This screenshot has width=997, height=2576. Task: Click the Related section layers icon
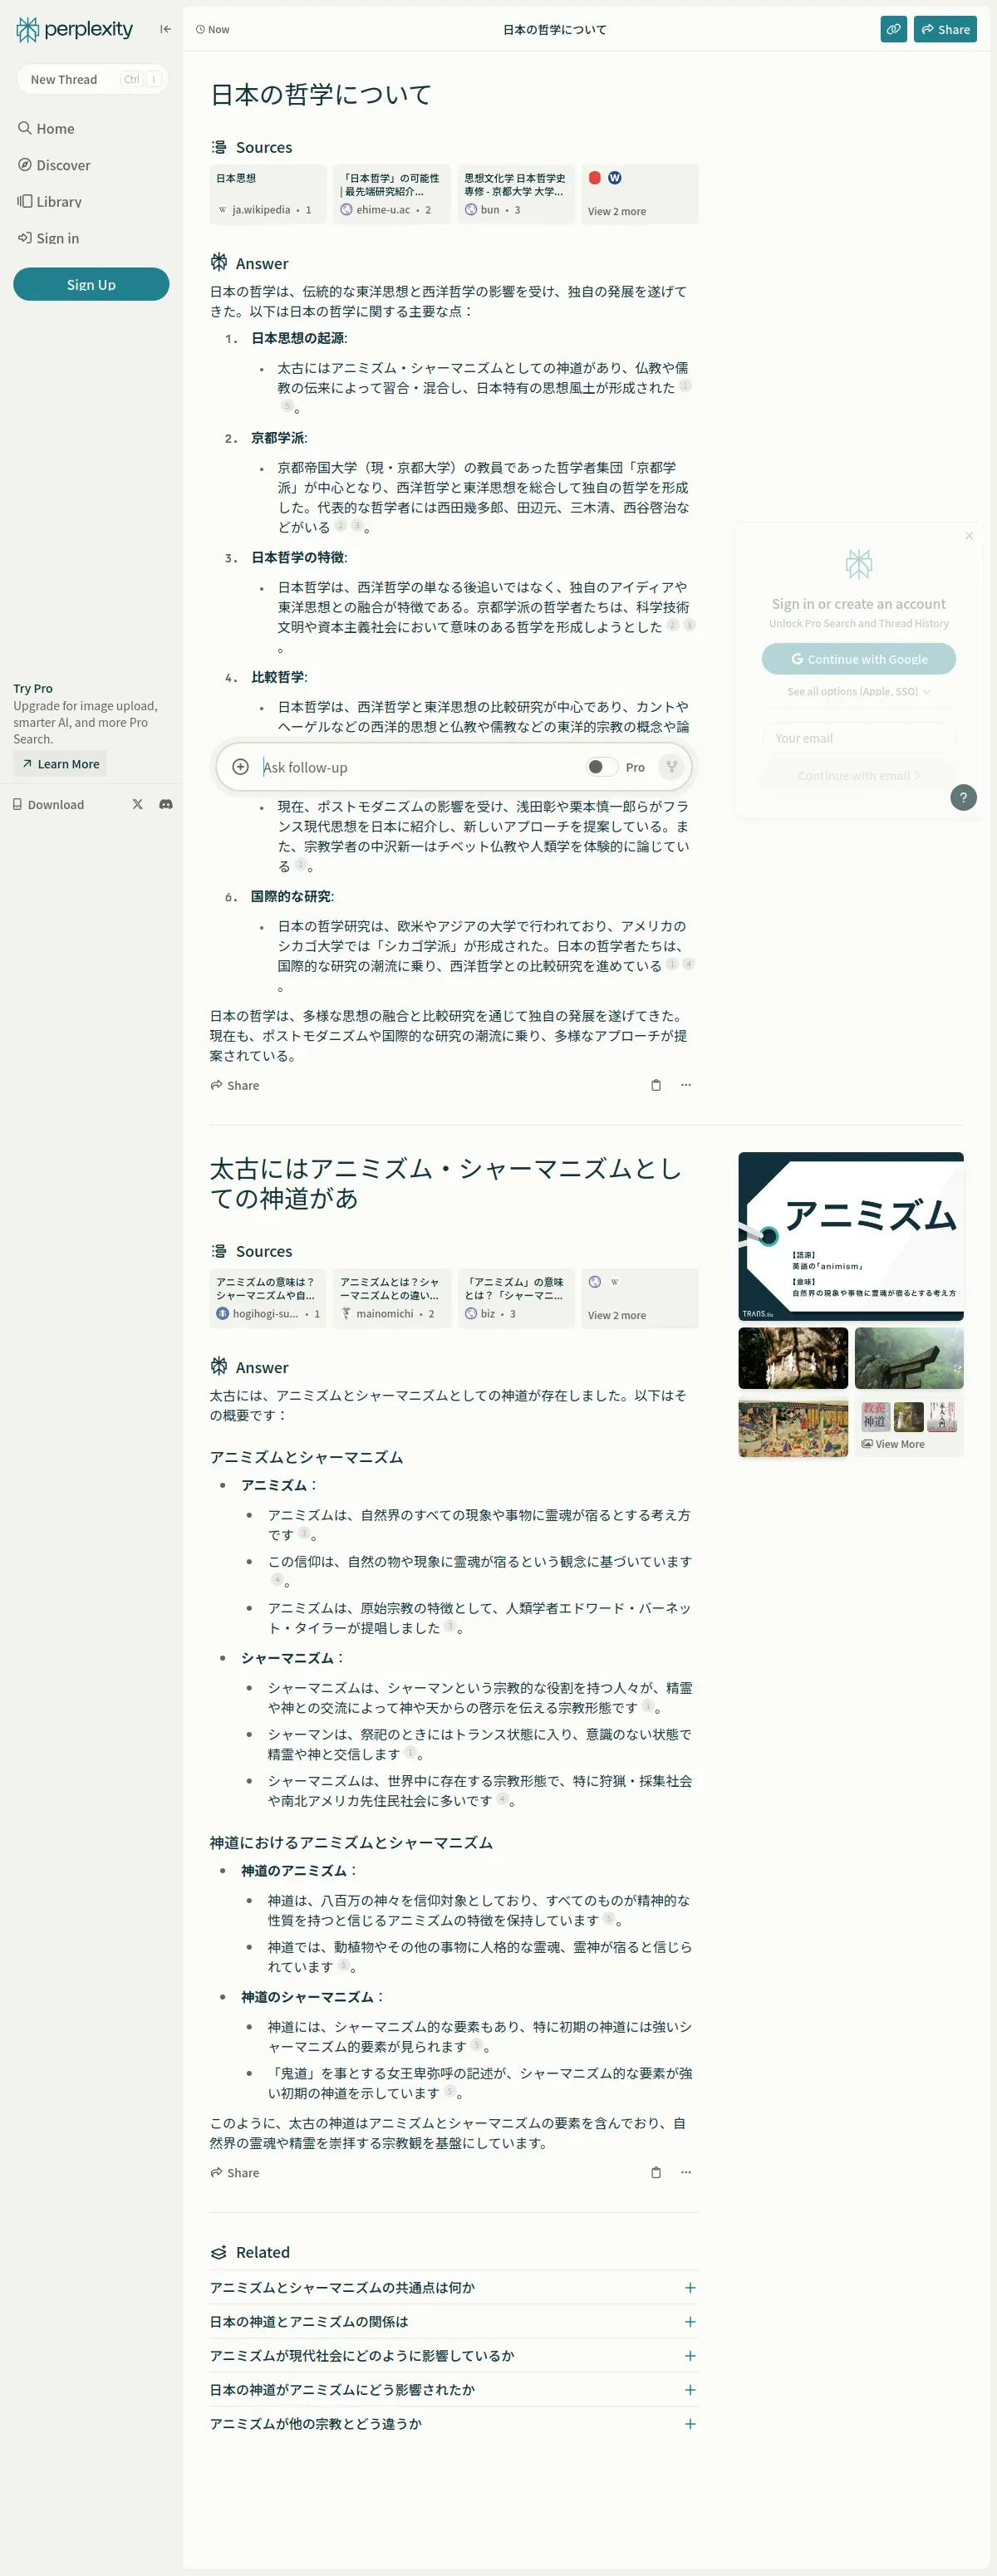pyautogui.click(x=219, y=2252)
